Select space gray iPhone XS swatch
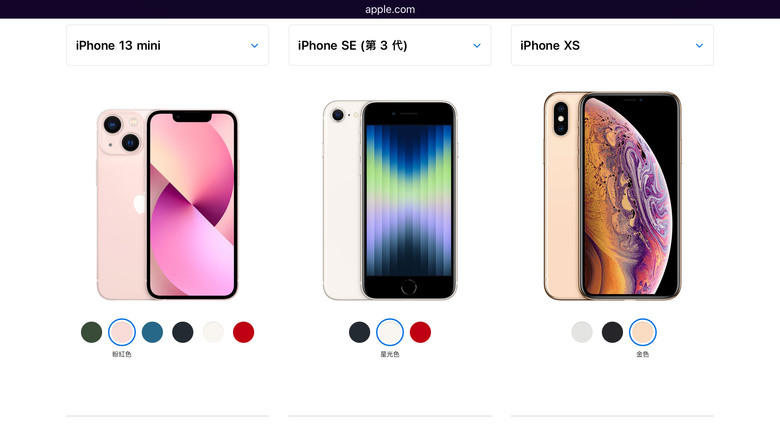The image size is (780, 424). pos(612,332)
